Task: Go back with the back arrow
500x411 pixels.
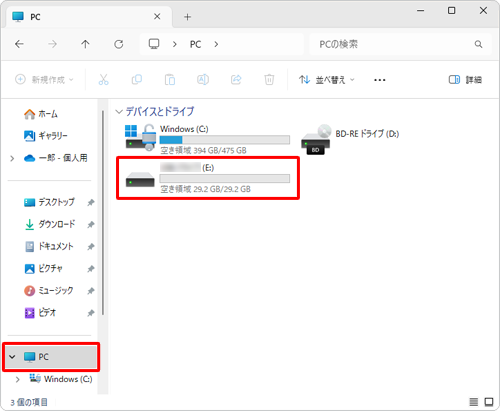Action: click(19, 44)
